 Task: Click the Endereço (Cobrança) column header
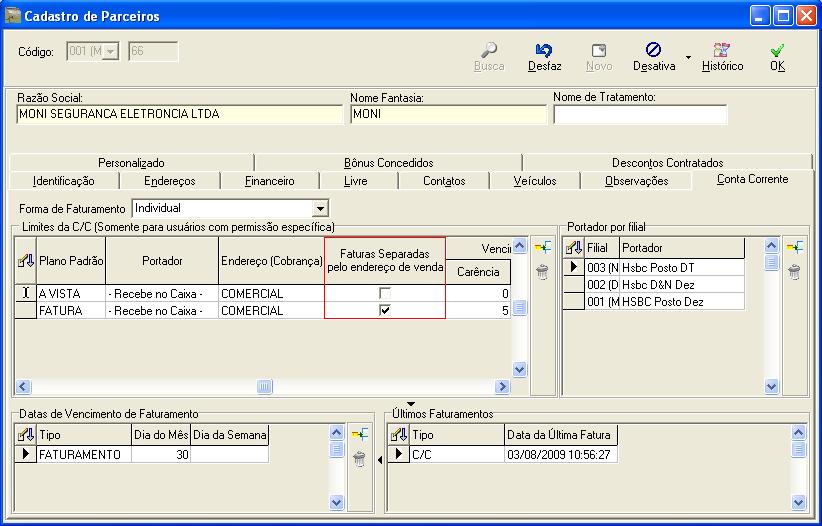click(x=272, y=261)
